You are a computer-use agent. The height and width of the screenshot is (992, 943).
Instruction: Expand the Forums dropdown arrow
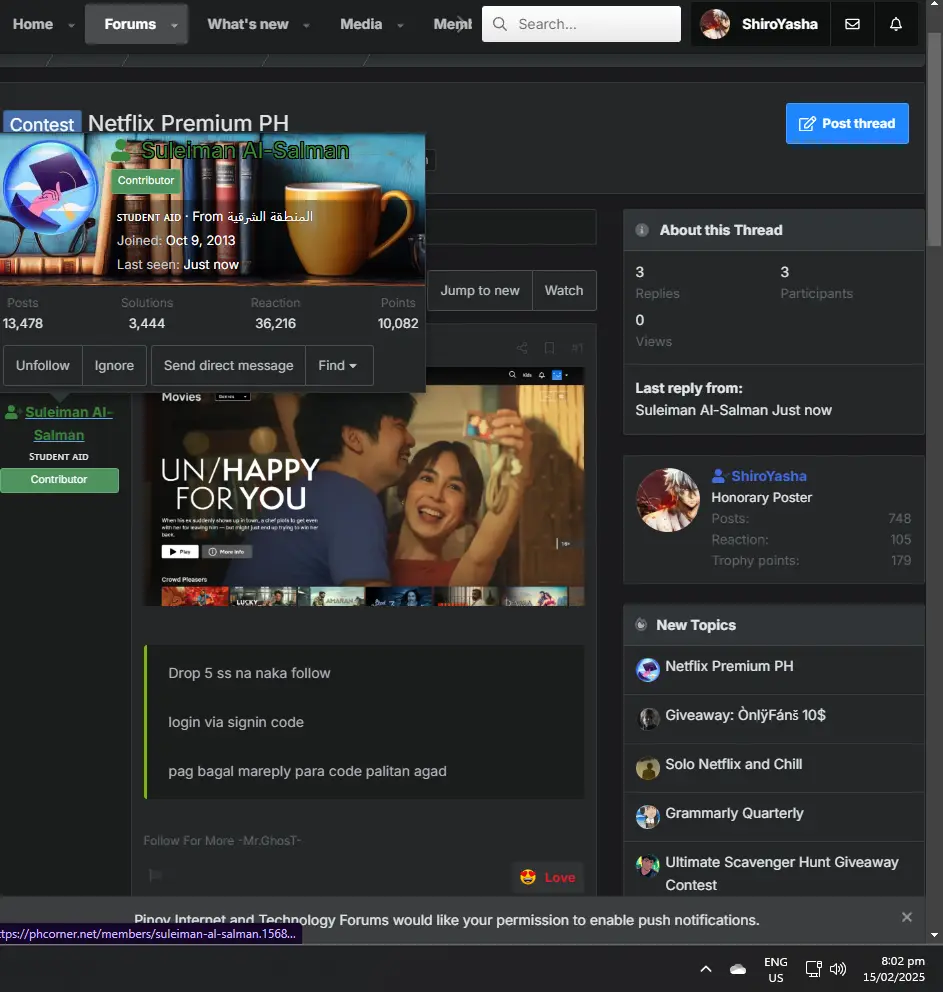point(174,25)
